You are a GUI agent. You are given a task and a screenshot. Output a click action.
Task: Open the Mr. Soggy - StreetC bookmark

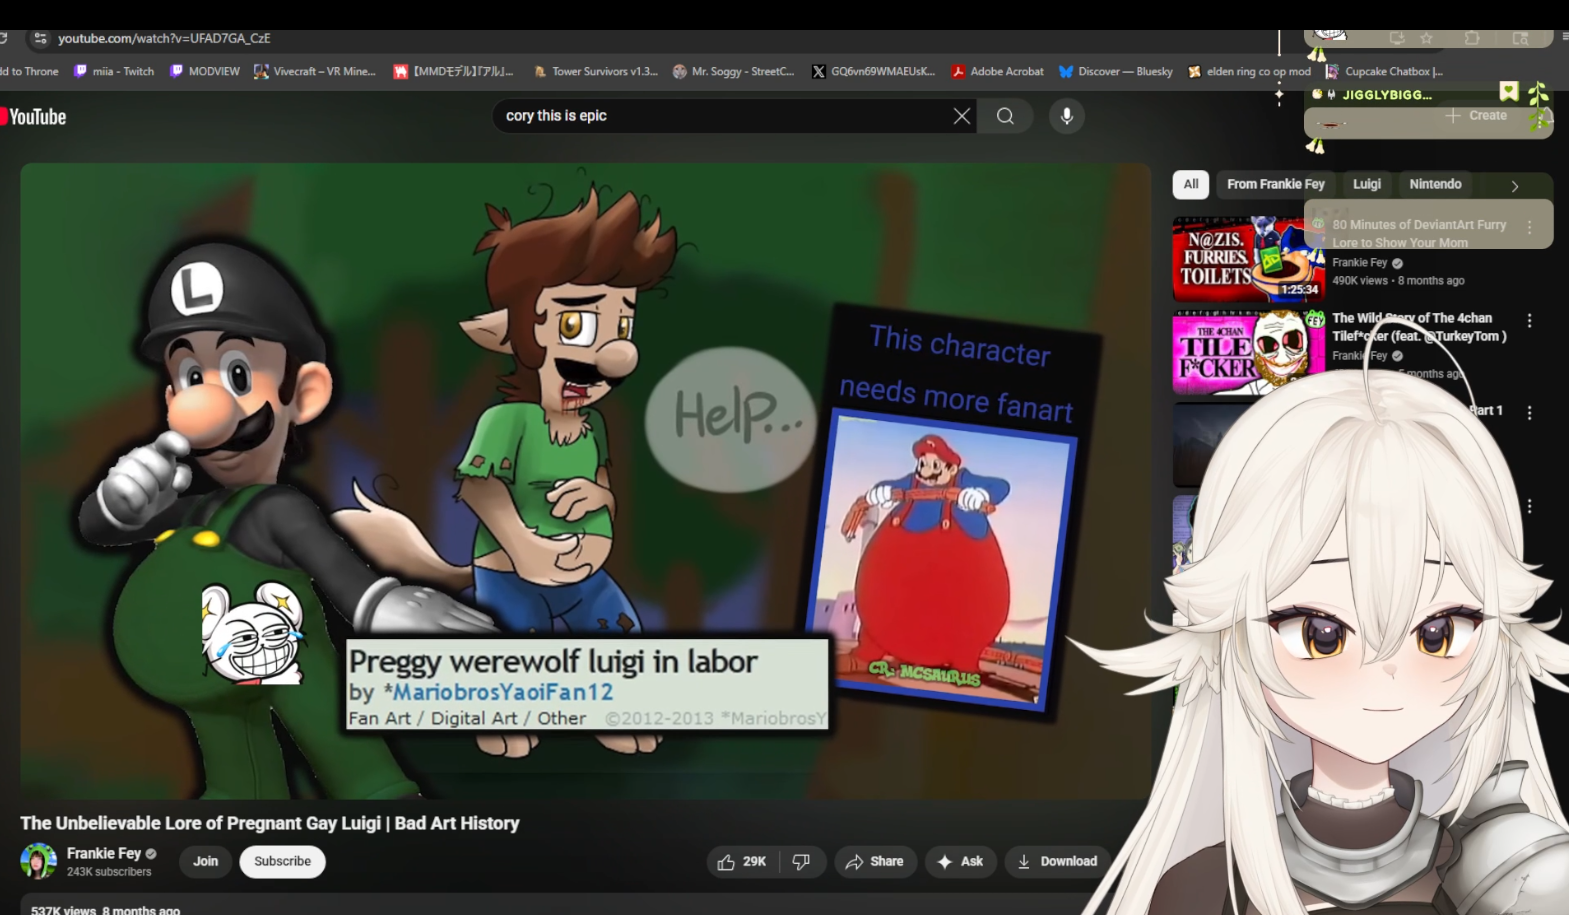[x=733, y=71]
